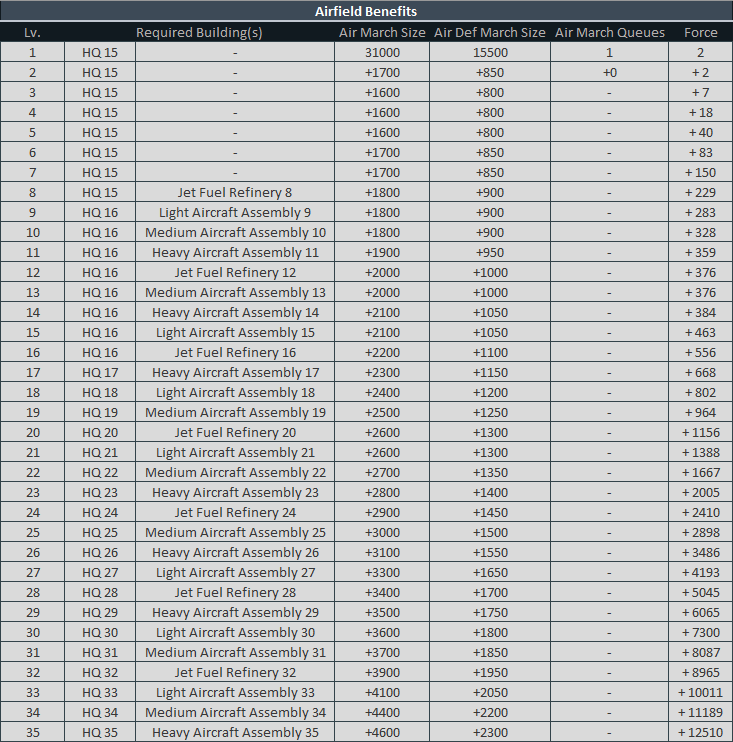Click the Medium Aircraft Assembly 34 cell
The image size is (733, 742).
pyautogui.click(x=235, y=712)
